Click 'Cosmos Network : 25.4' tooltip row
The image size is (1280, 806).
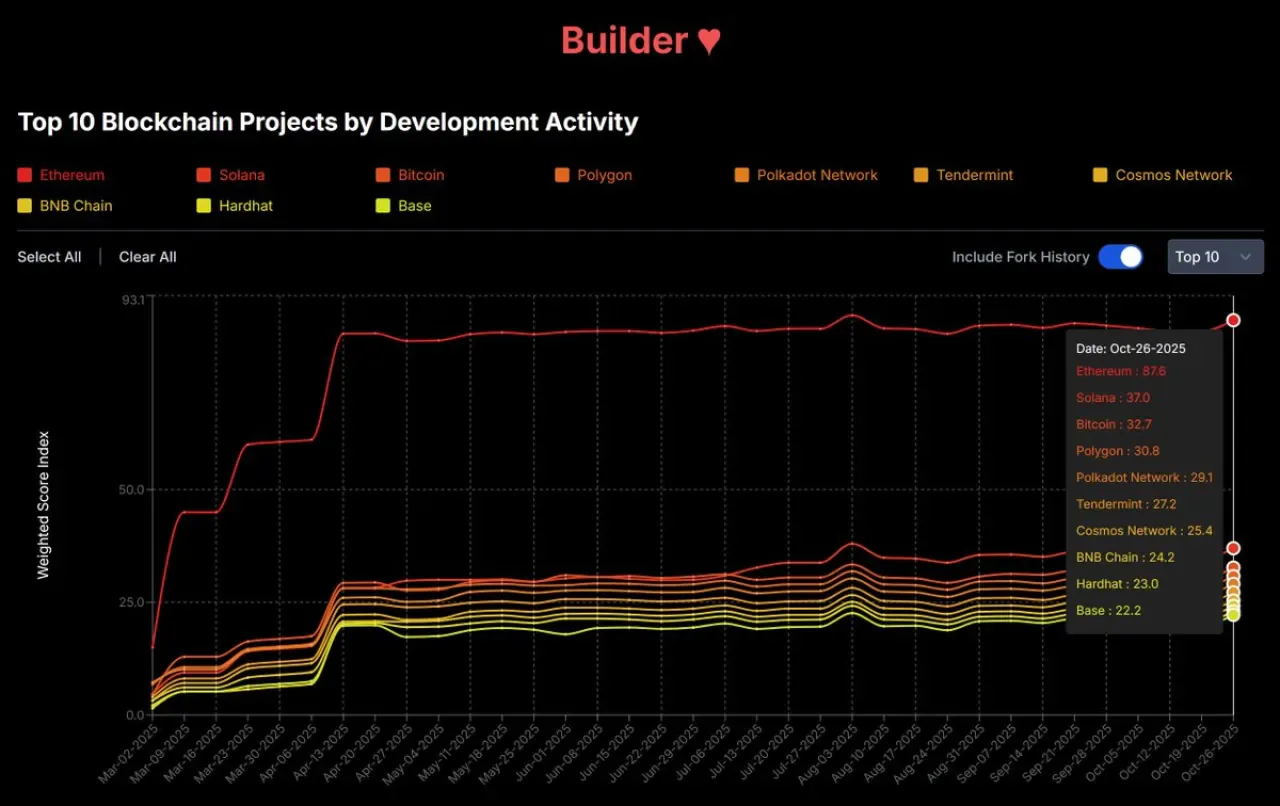(1144, 530)
